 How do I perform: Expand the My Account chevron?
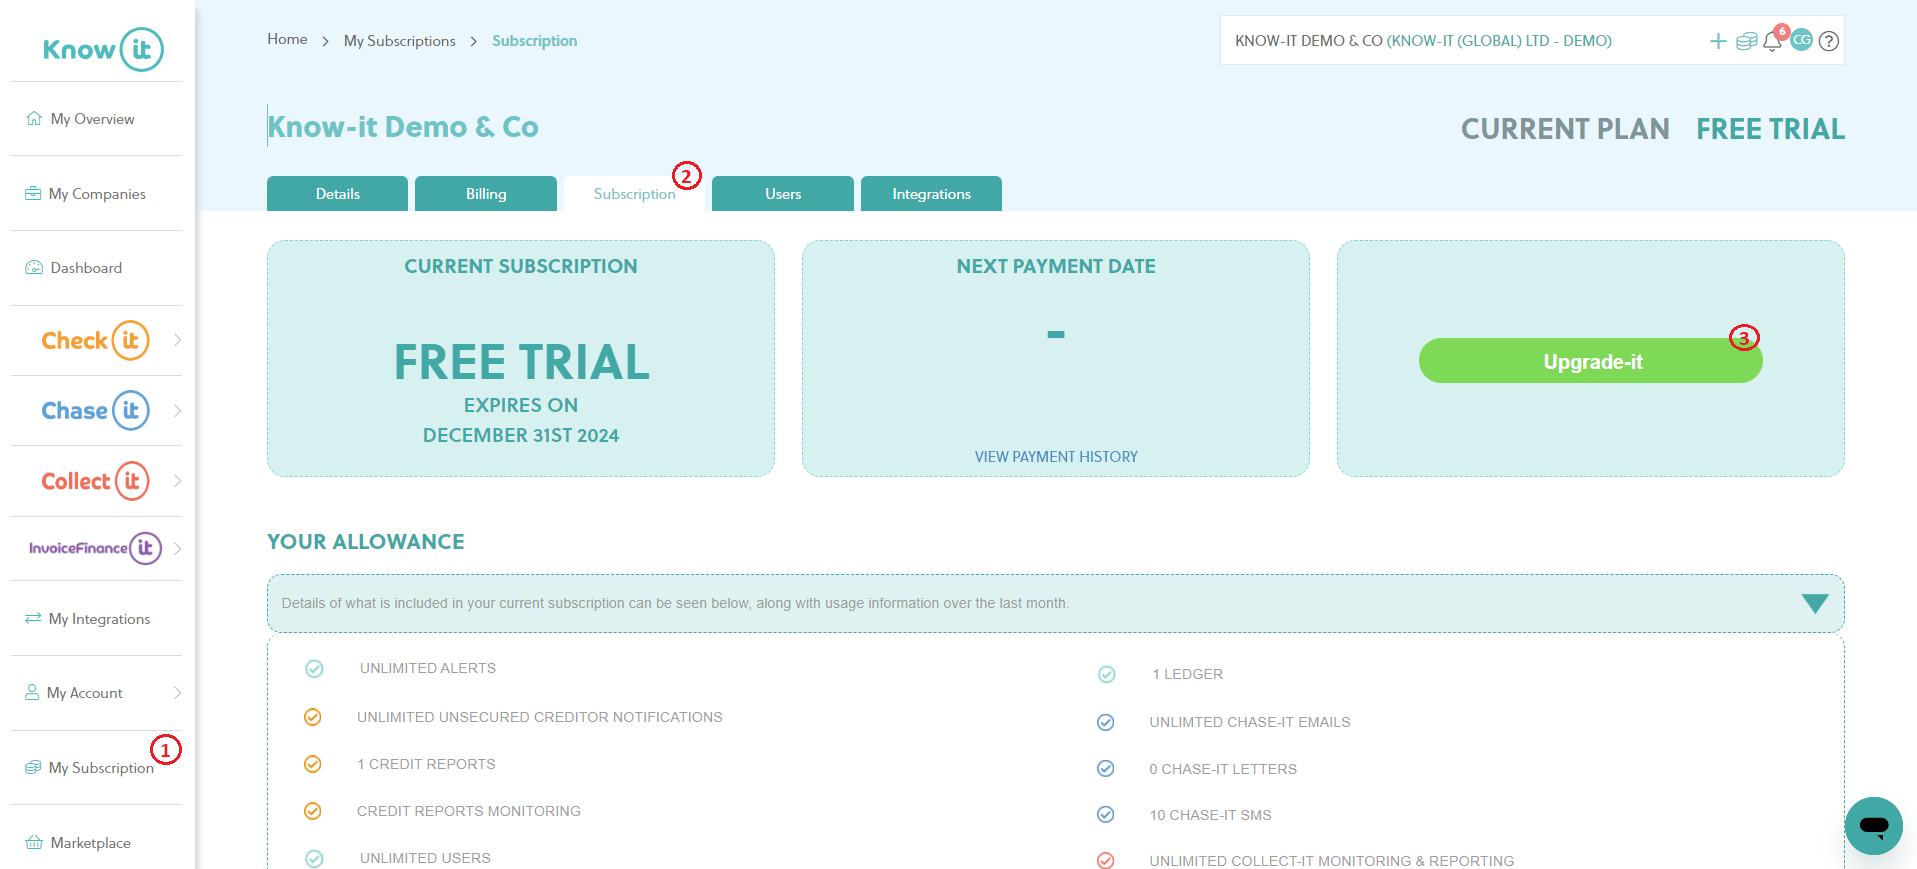[177, 692]
